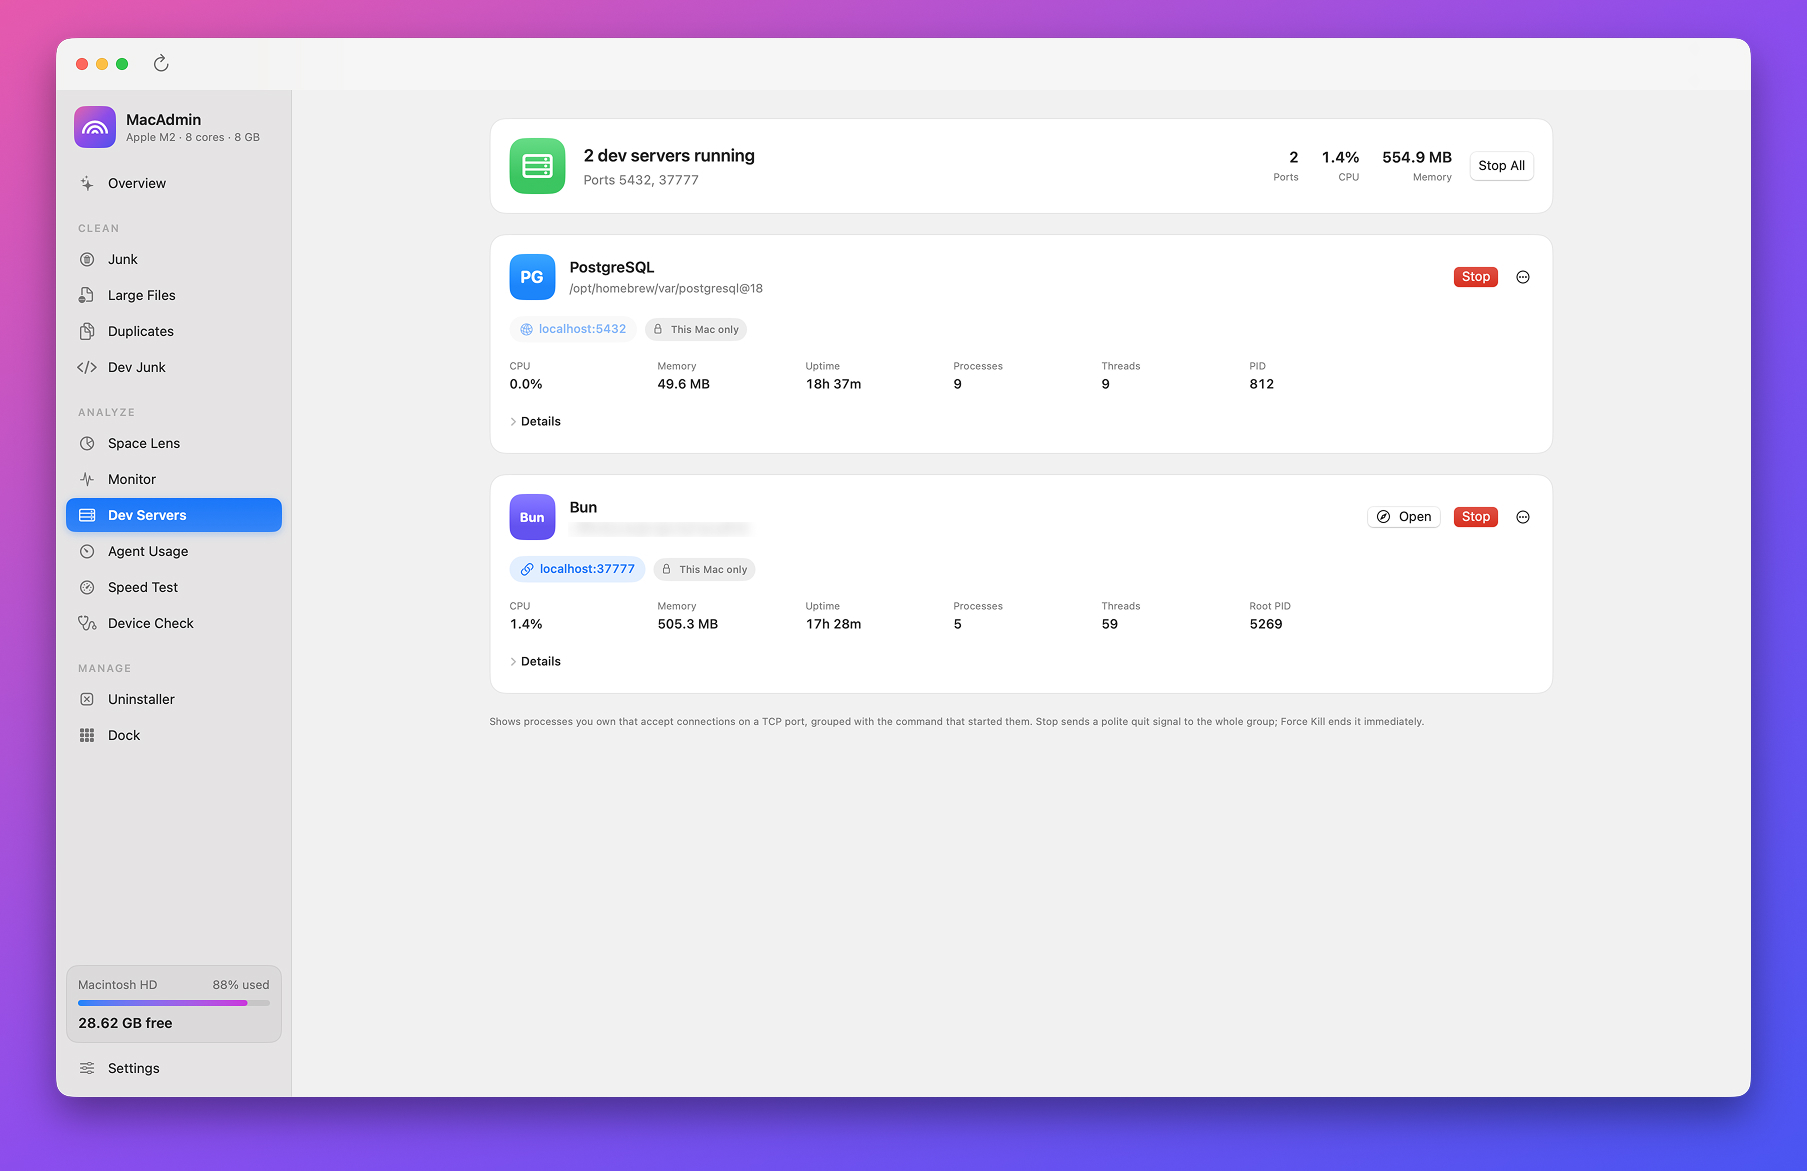1807x1171 pixels.
Task: Click the Space Lens pie icon
Action: (87, 443)
